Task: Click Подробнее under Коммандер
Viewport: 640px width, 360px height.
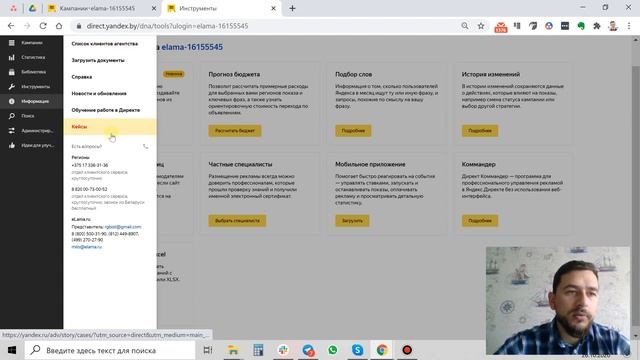Action: tap(480, 221)
